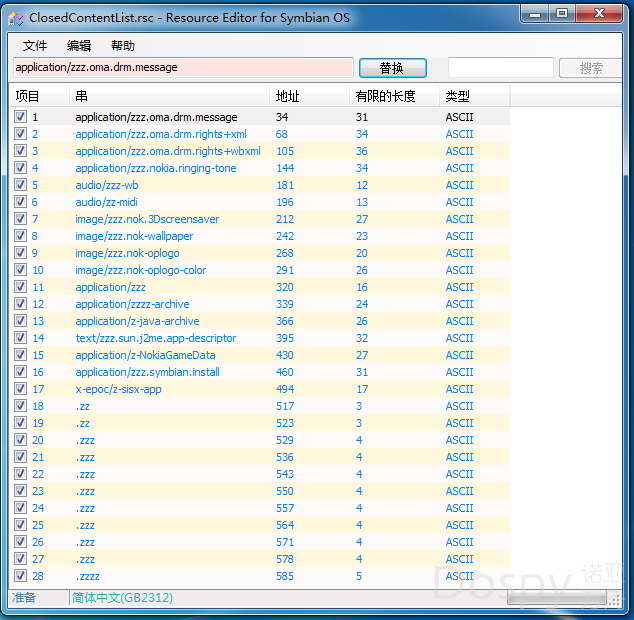Screen dimensions: 634x620
Task: Toggle the checkbox for item 12
Action: click(20, 304)
